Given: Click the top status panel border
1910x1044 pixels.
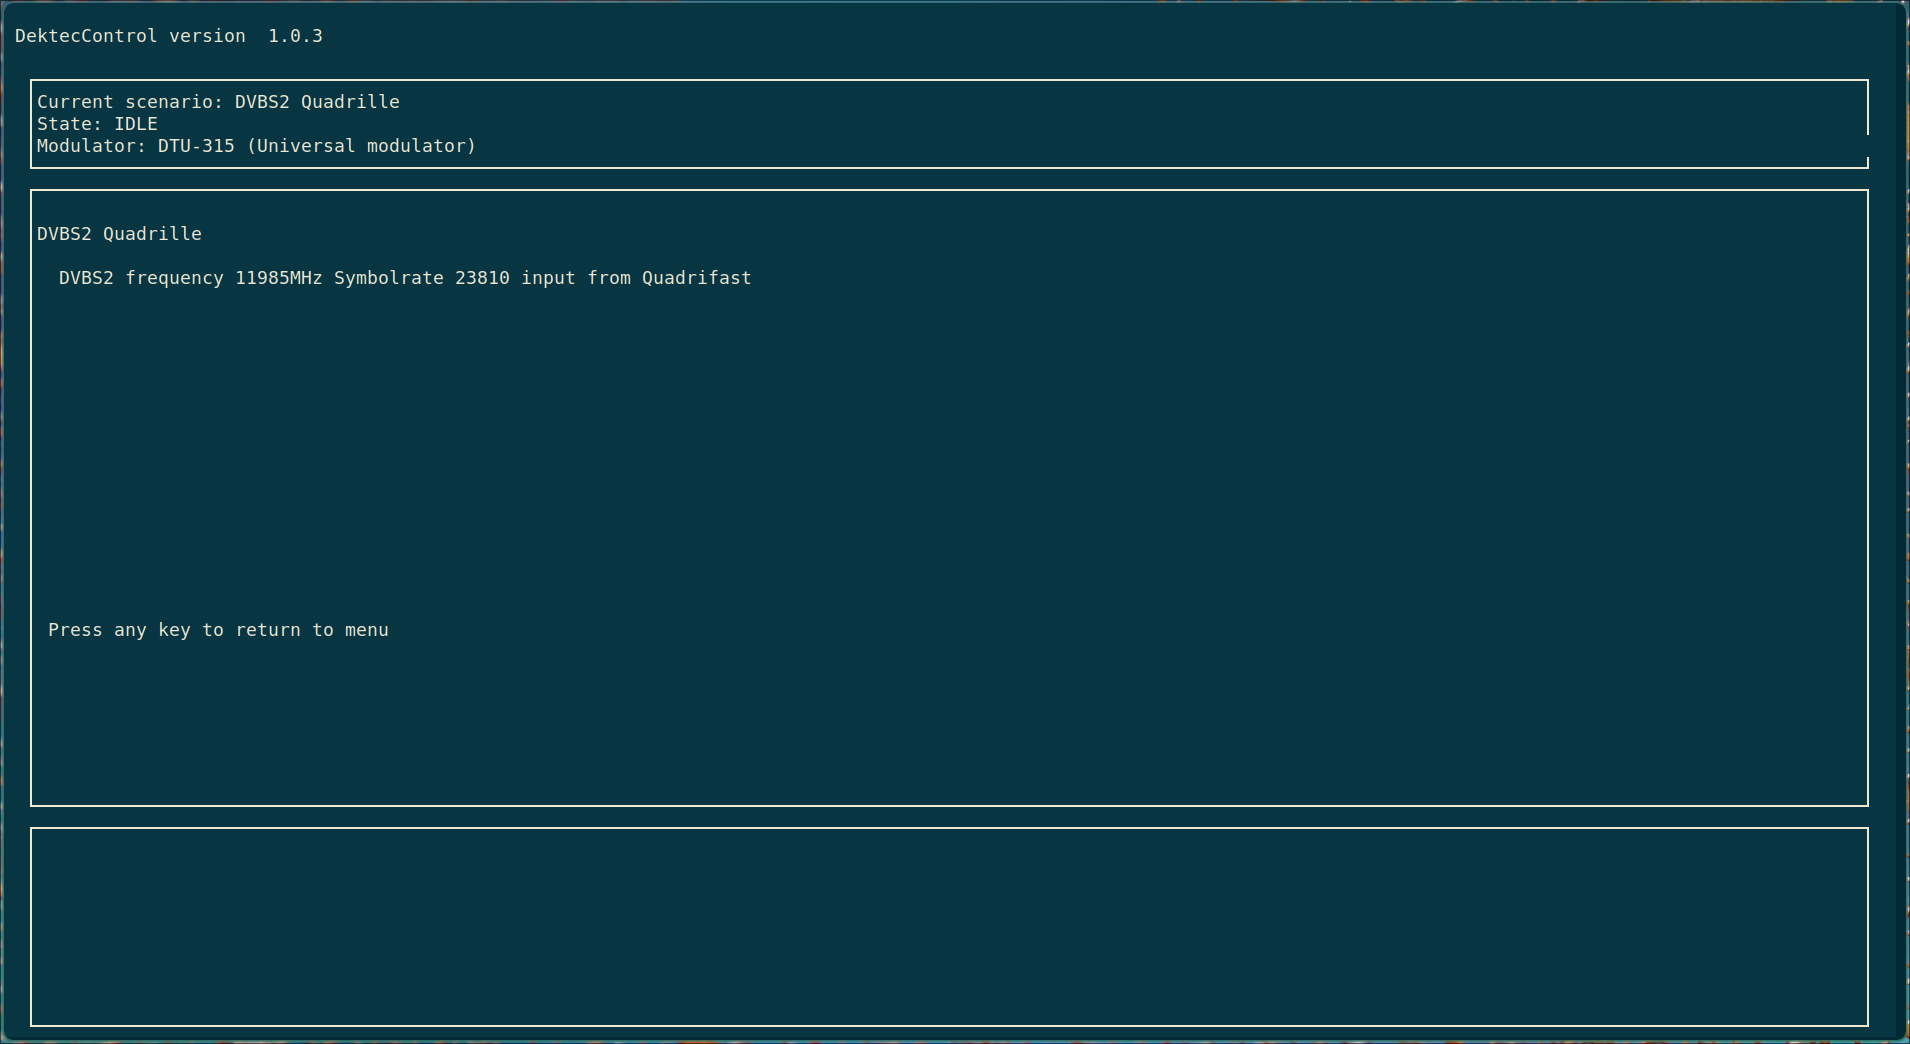Looking at the screenshot, I should coord(950,80).
